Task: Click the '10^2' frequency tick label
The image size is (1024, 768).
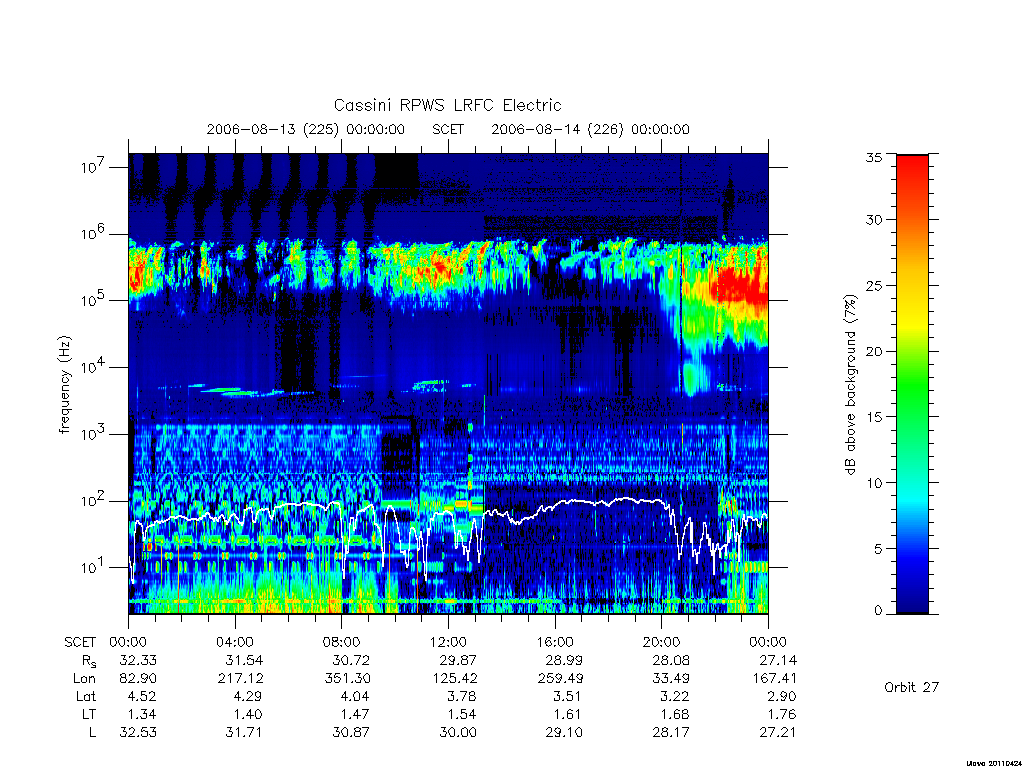Action: (x=94, y=501)
